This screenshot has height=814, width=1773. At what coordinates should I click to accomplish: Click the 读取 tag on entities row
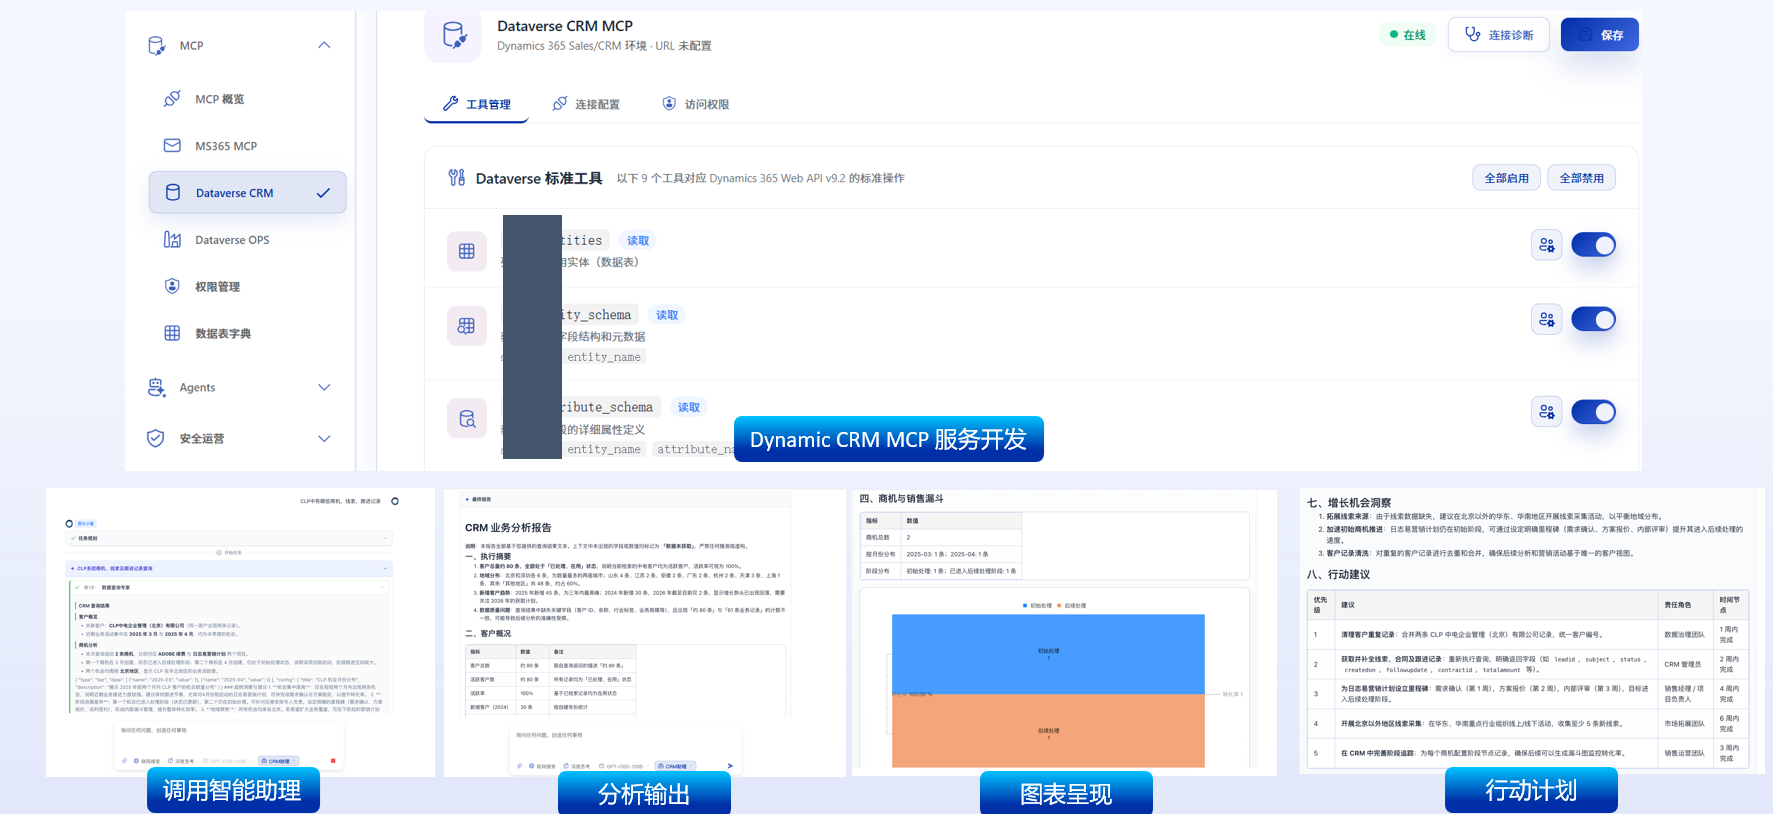coord(638,241)
